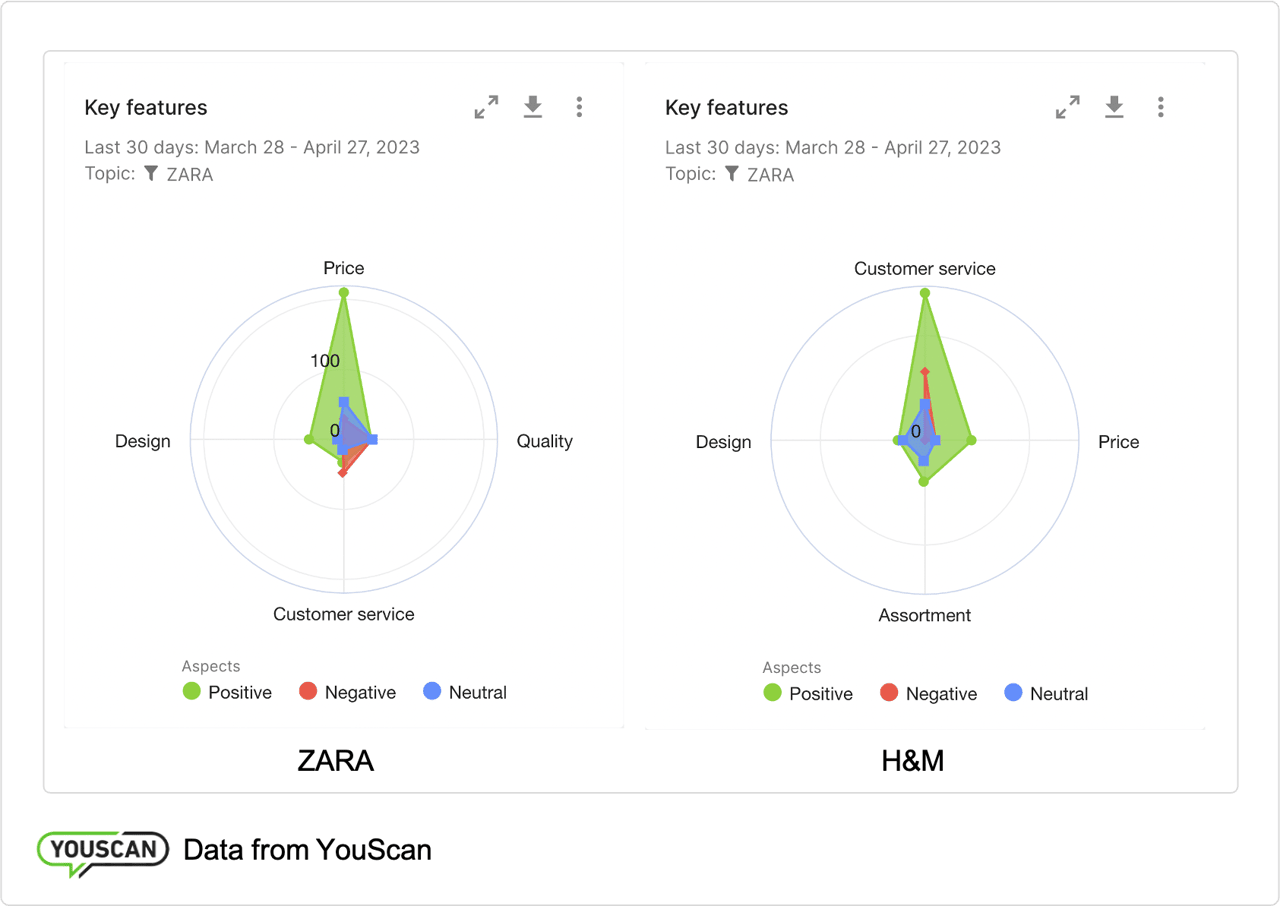Click the Assortment axis label on H&M chart

tap(924, 615)
